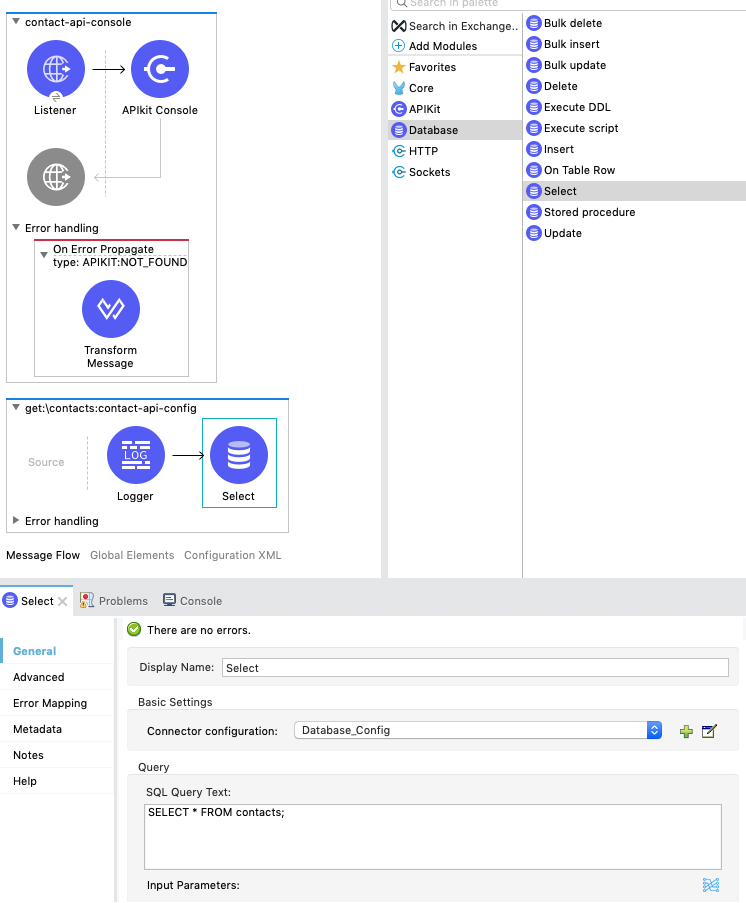The width and height of the screenshot is (746, 903).
Task: Collapse the On Error Propagate scope
Action: (44, 255)
